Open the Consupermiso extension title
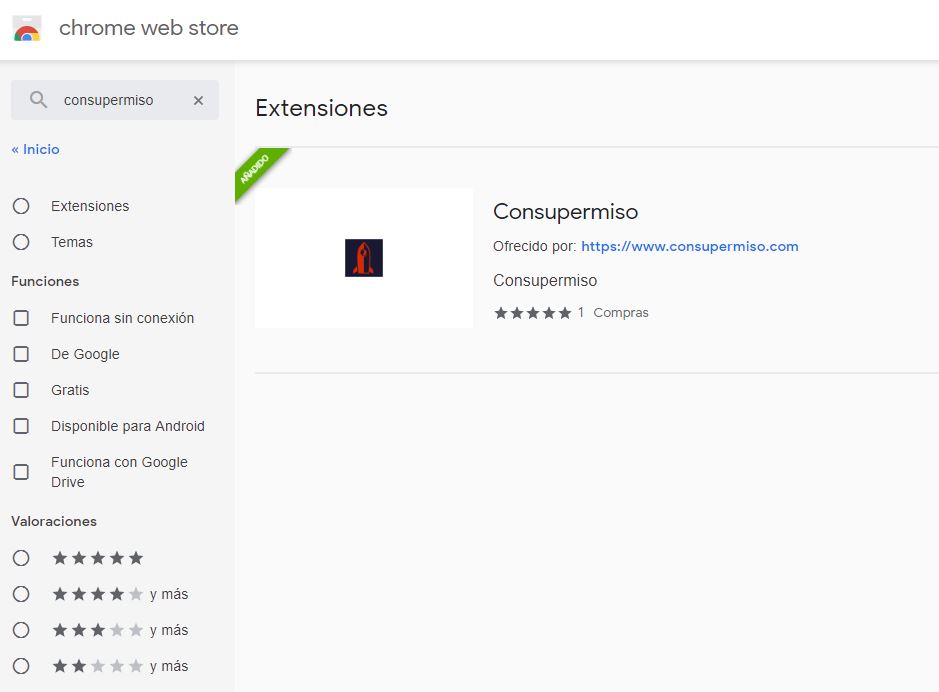The image size is (939, 692). [x=565, y=211]
